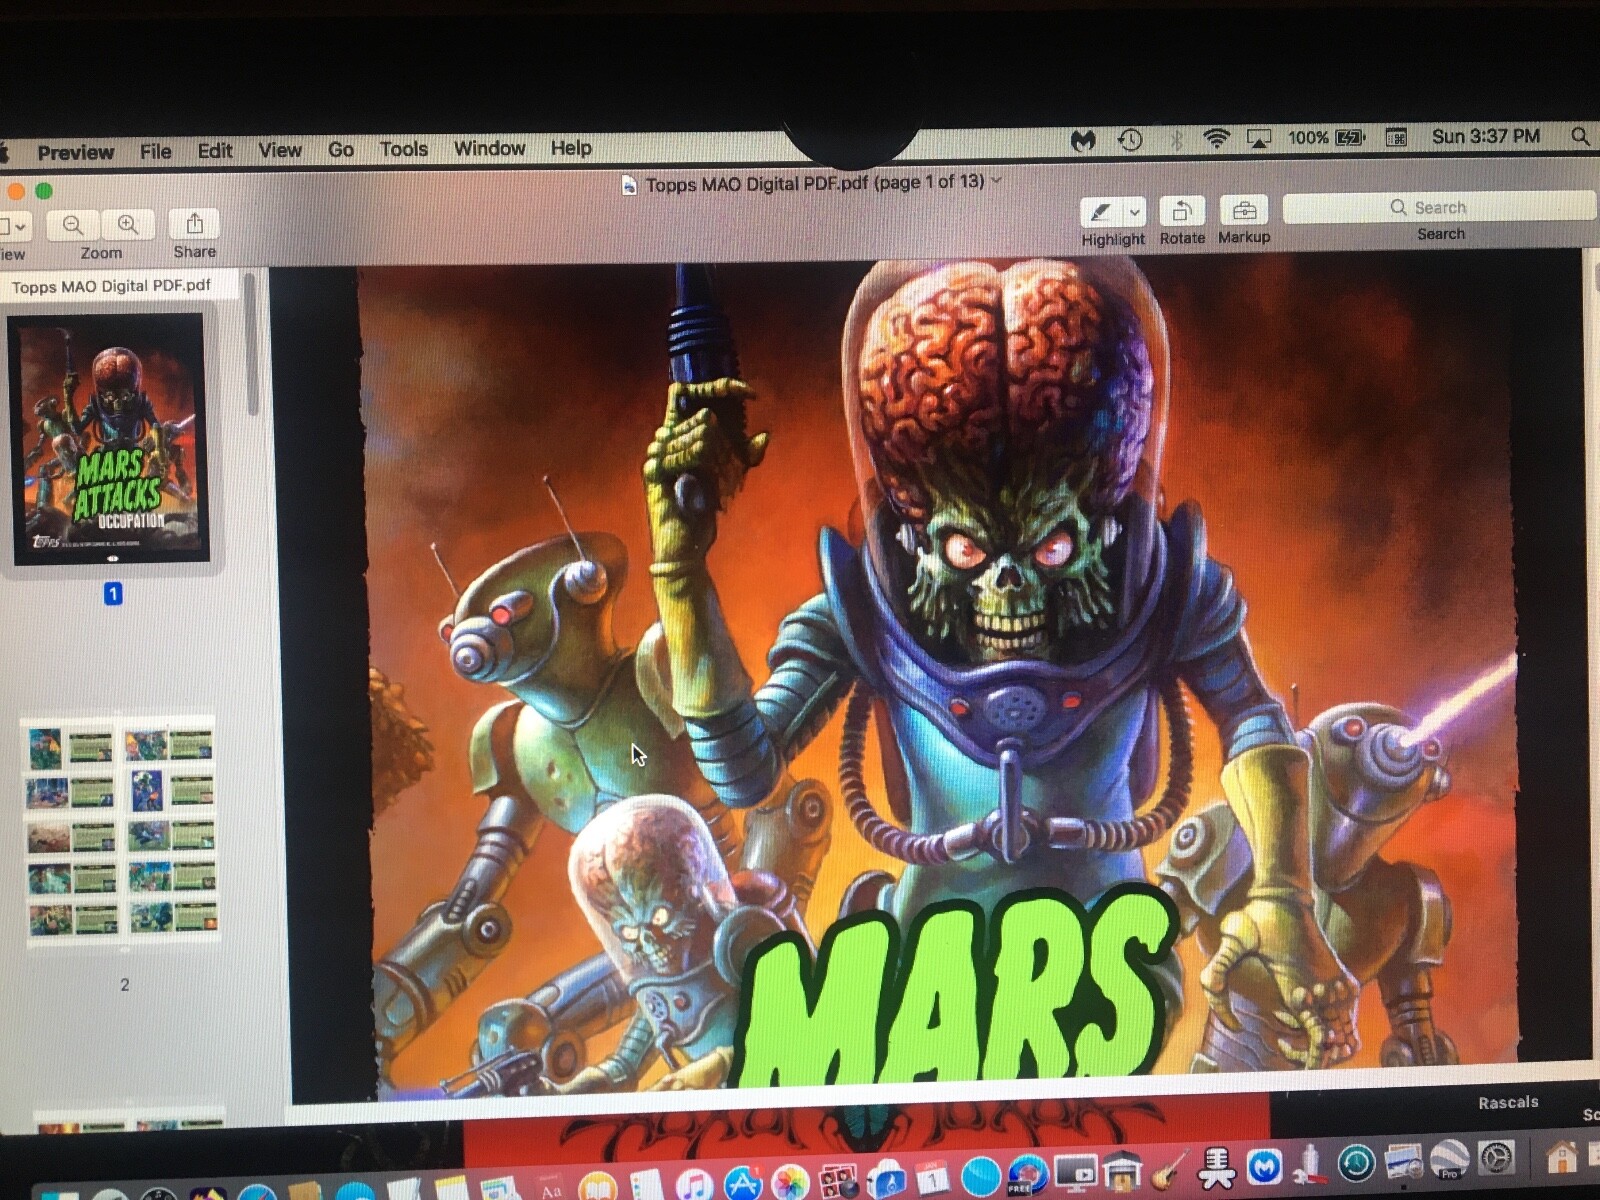Viewport: 1600px width, 1200px height.
Task: Click the Malwarebytes menu bar icon
Action: 1083,141
